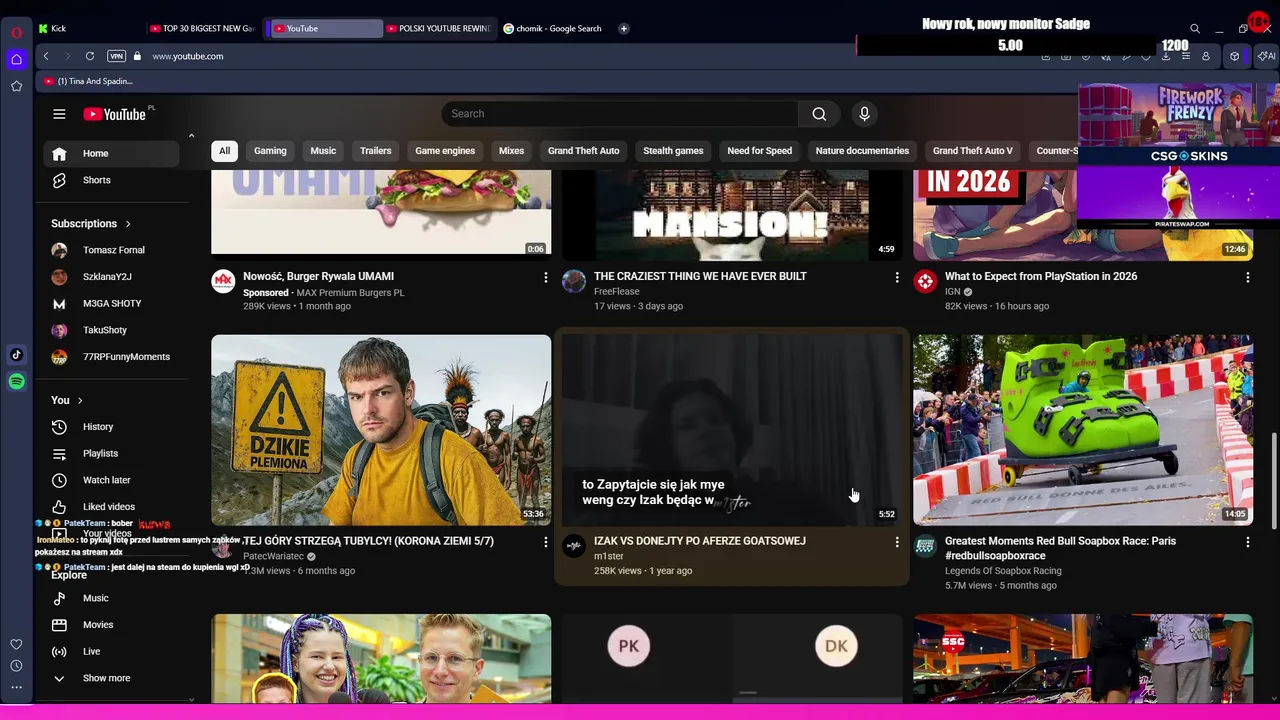Open the M3GA SHOTY subscription
Image resolution: width=1280 pixels, height=720 pixels.
pyautogui.click(x=111, y=304)
